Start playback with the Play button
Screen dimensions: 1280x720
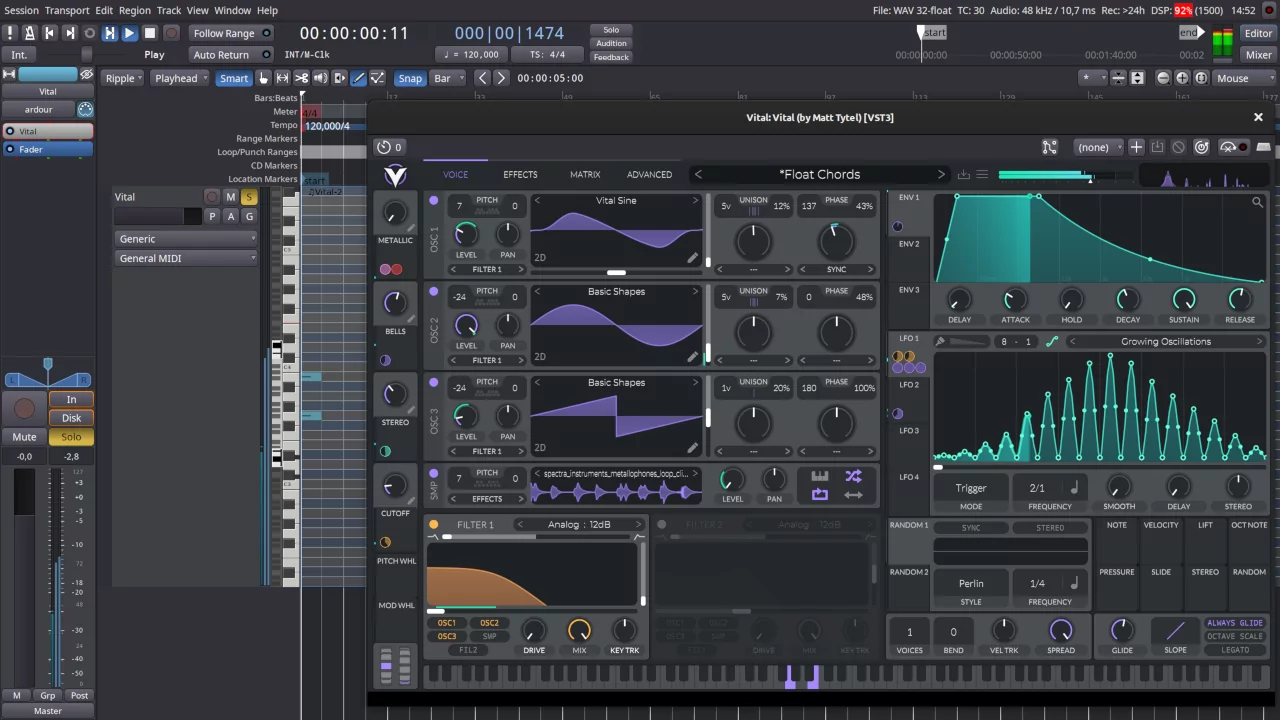[129, 33]
